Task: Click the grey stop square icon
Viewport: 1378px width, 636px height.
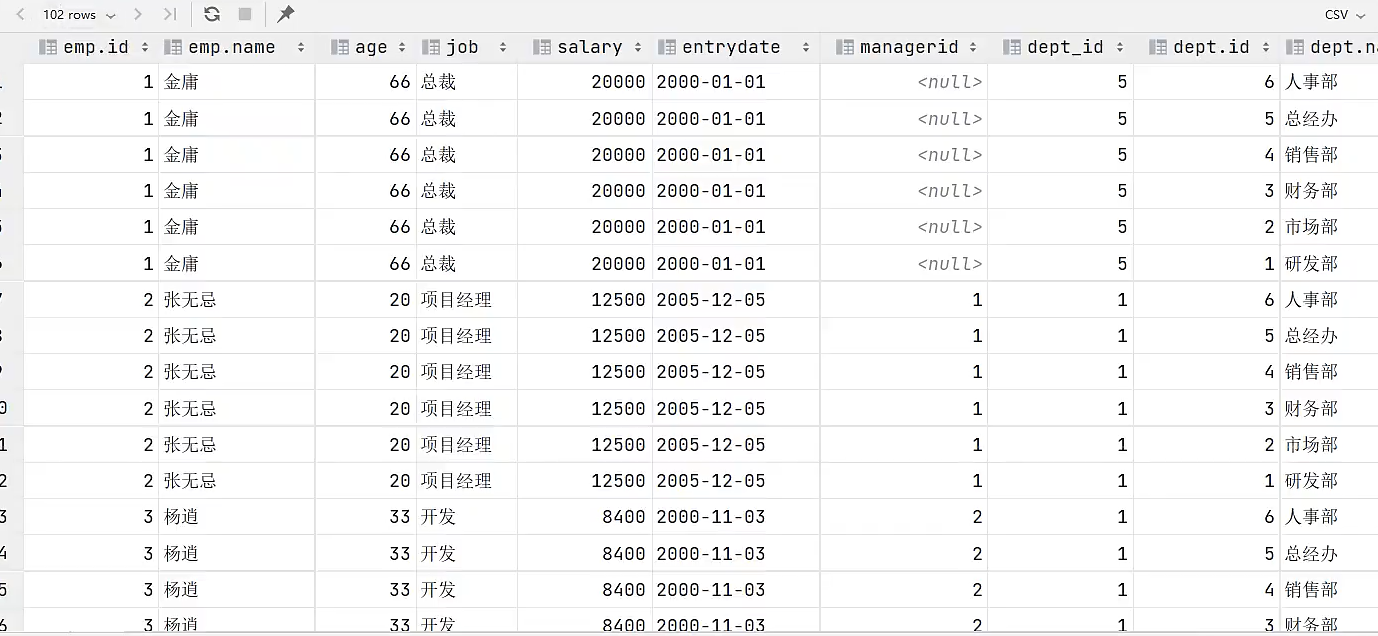Action: coord(245,15)
